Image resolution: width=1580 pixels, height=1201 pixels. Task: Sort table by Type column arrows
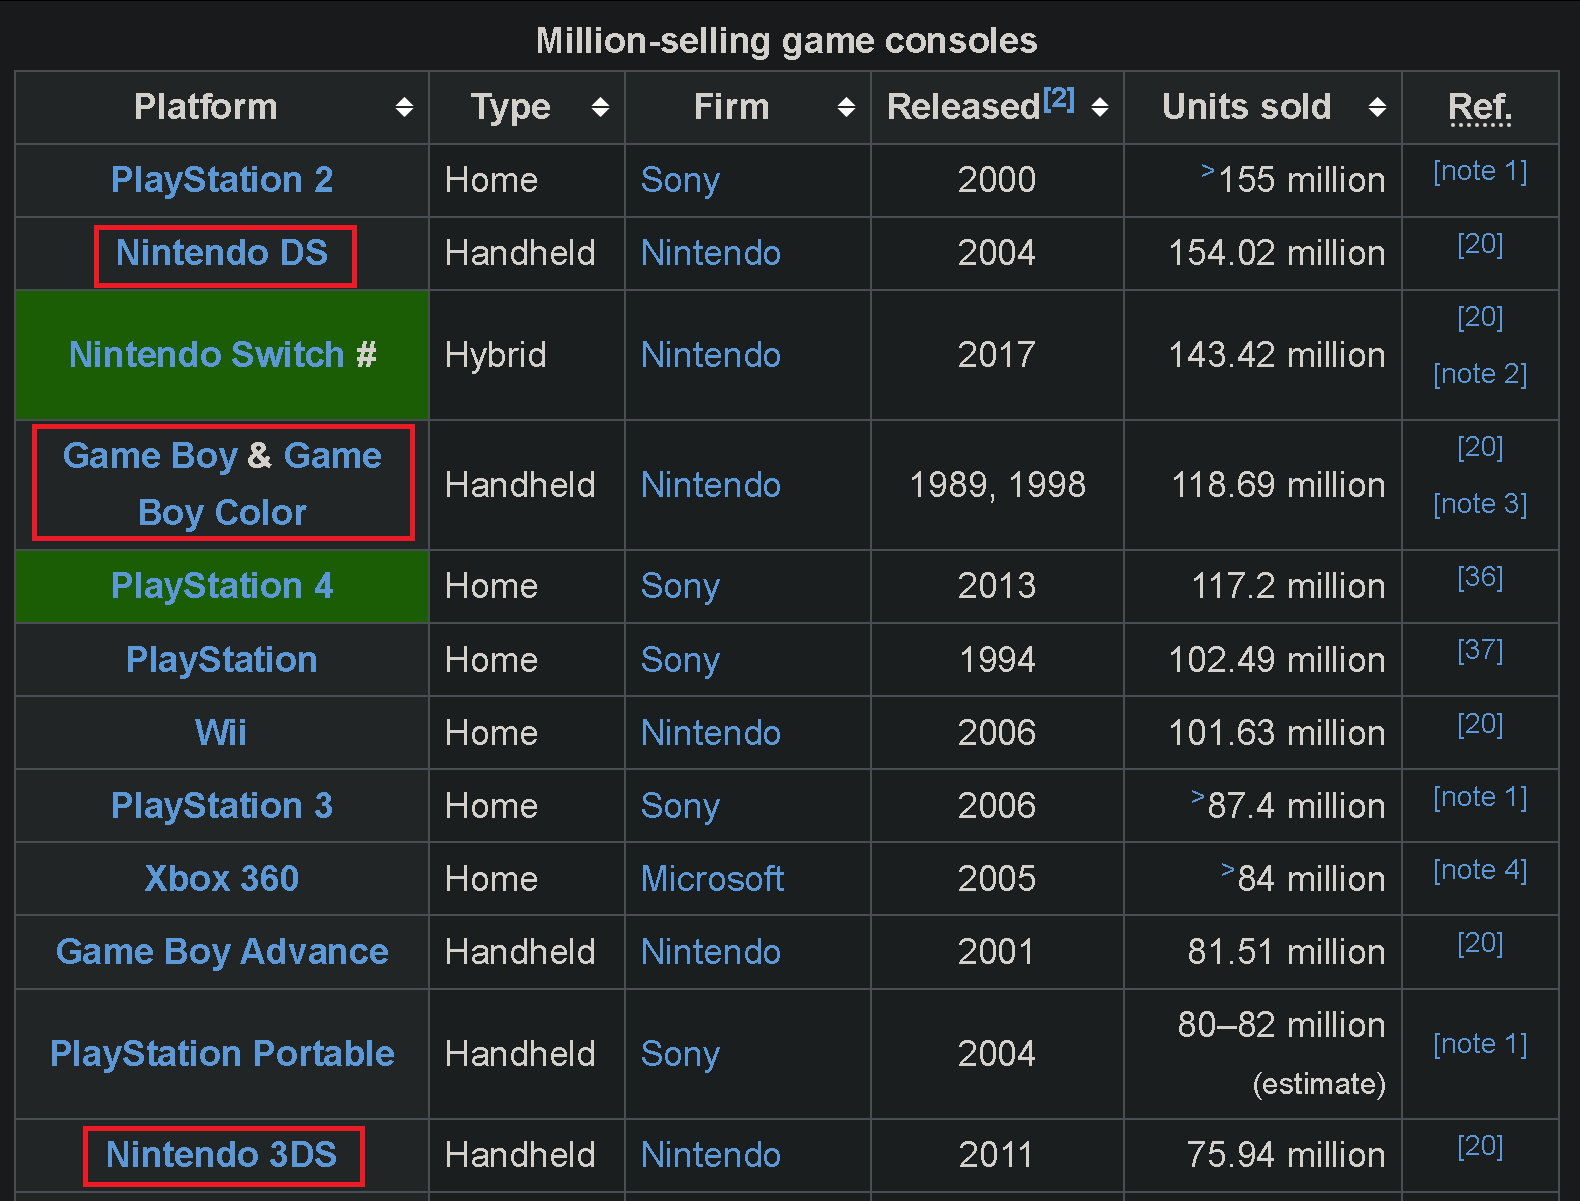pyautogui.click(x=600, y=107)
